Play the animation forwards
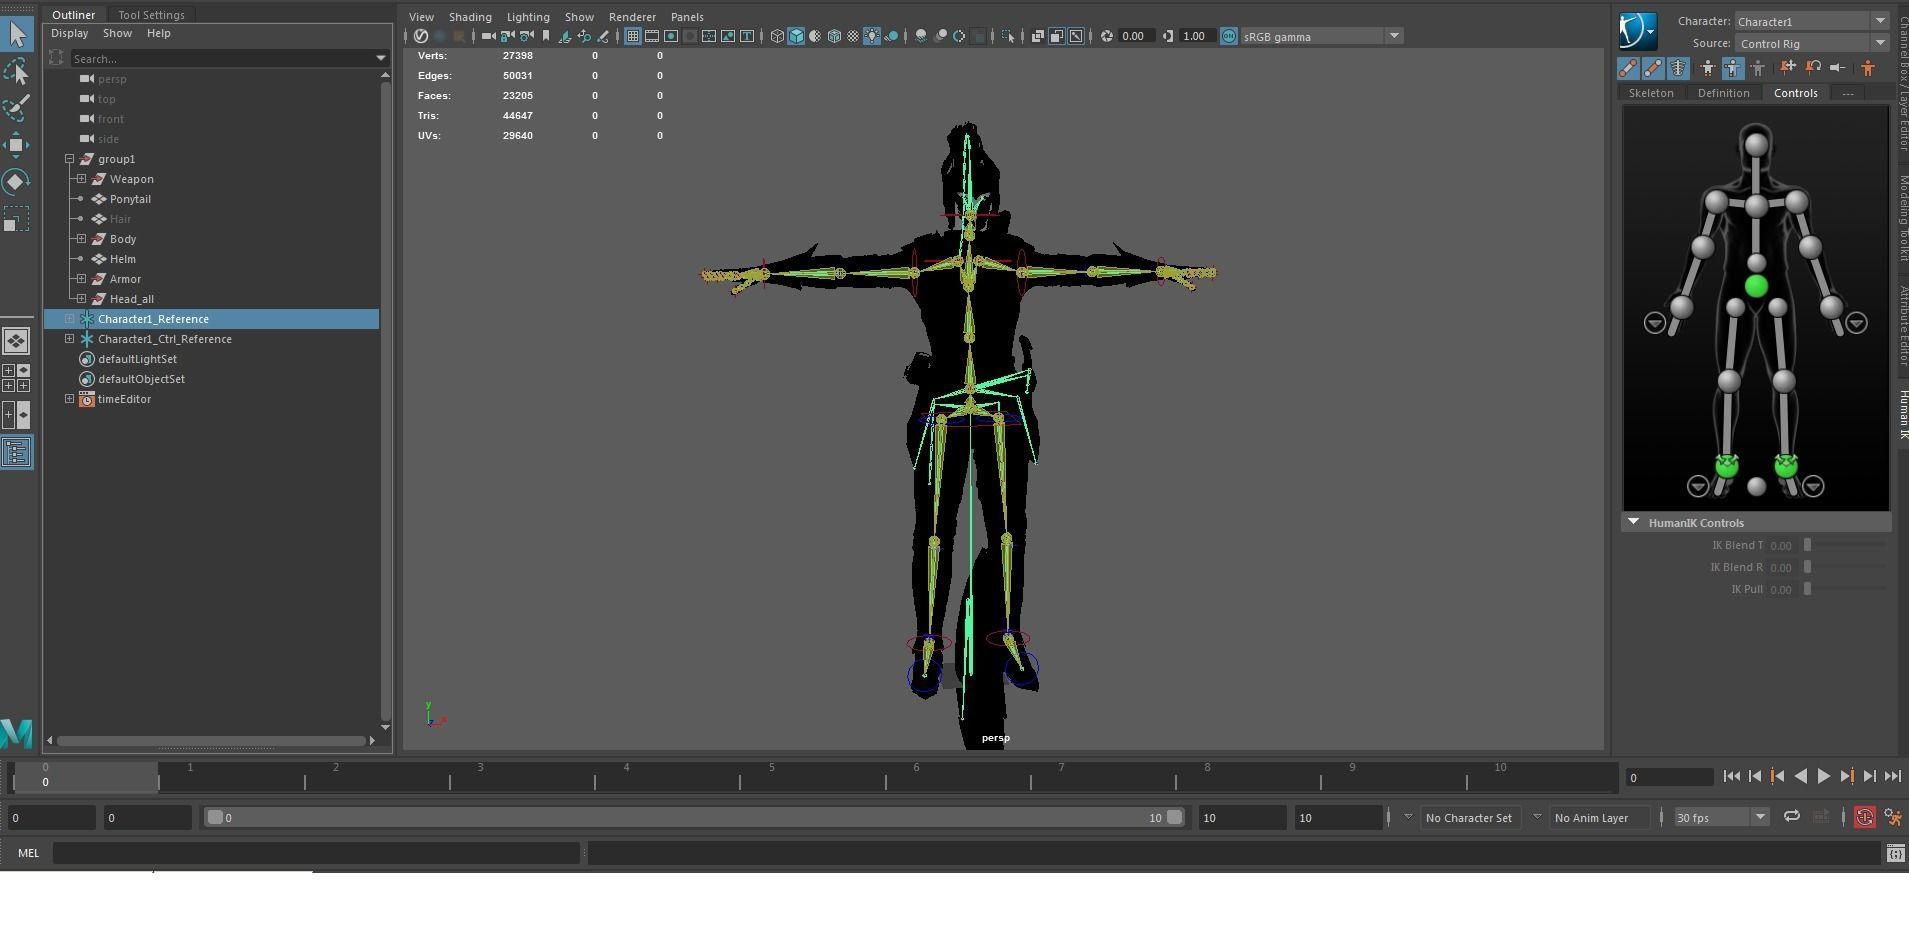 (x=1824, y=776)
